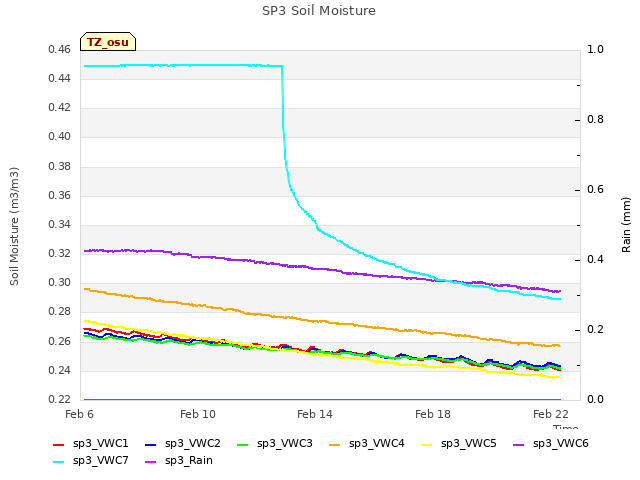Screen dimensions: 640x480
Task: Click the red sp3_VWC1 legend color marker
Action: pos(59,444)
